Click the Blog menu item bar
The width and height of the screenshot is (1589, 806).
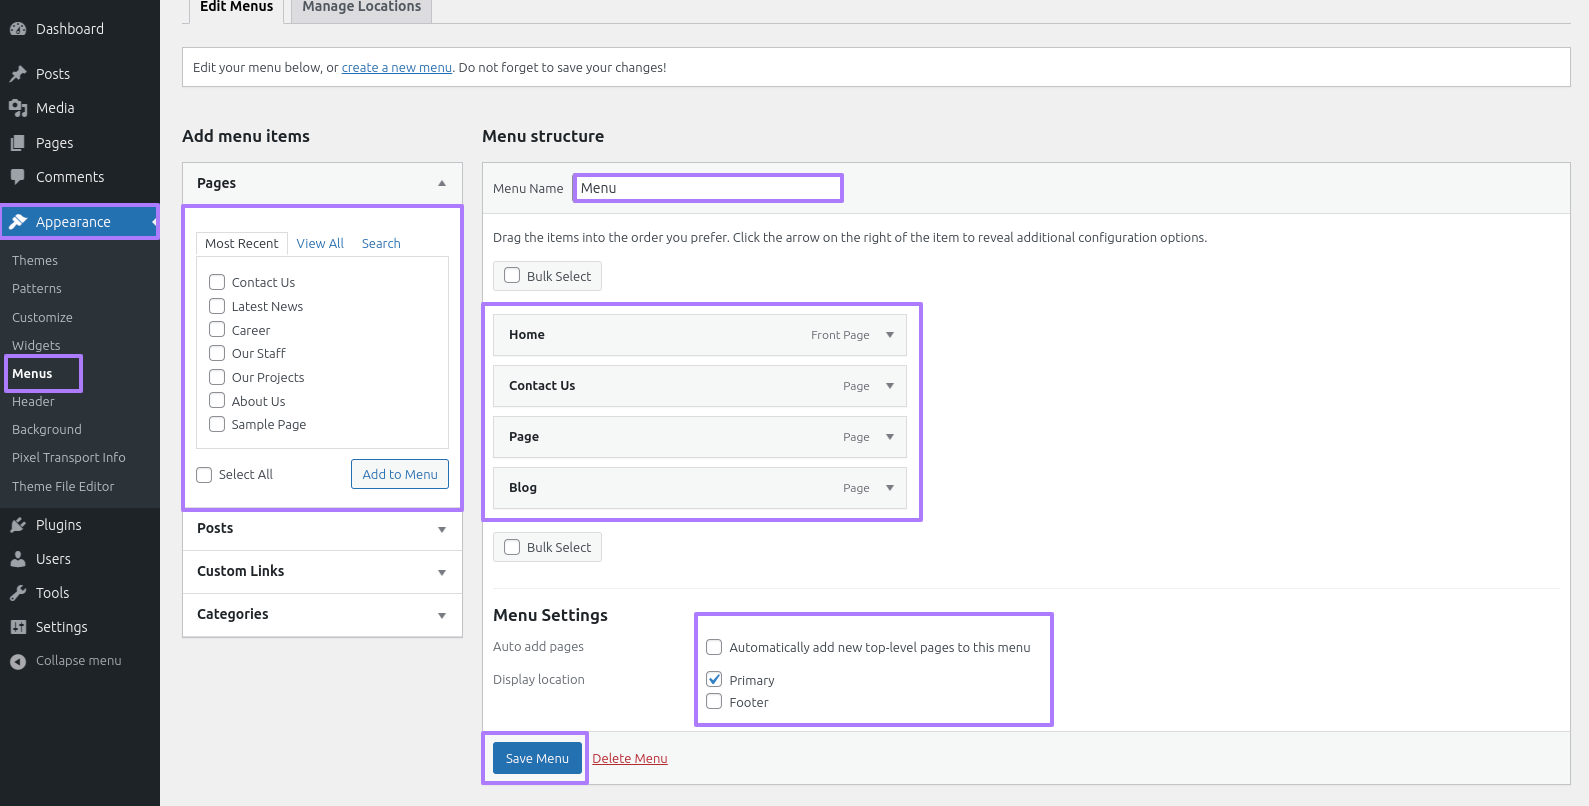pyautogui.click(x=700, y=488)
